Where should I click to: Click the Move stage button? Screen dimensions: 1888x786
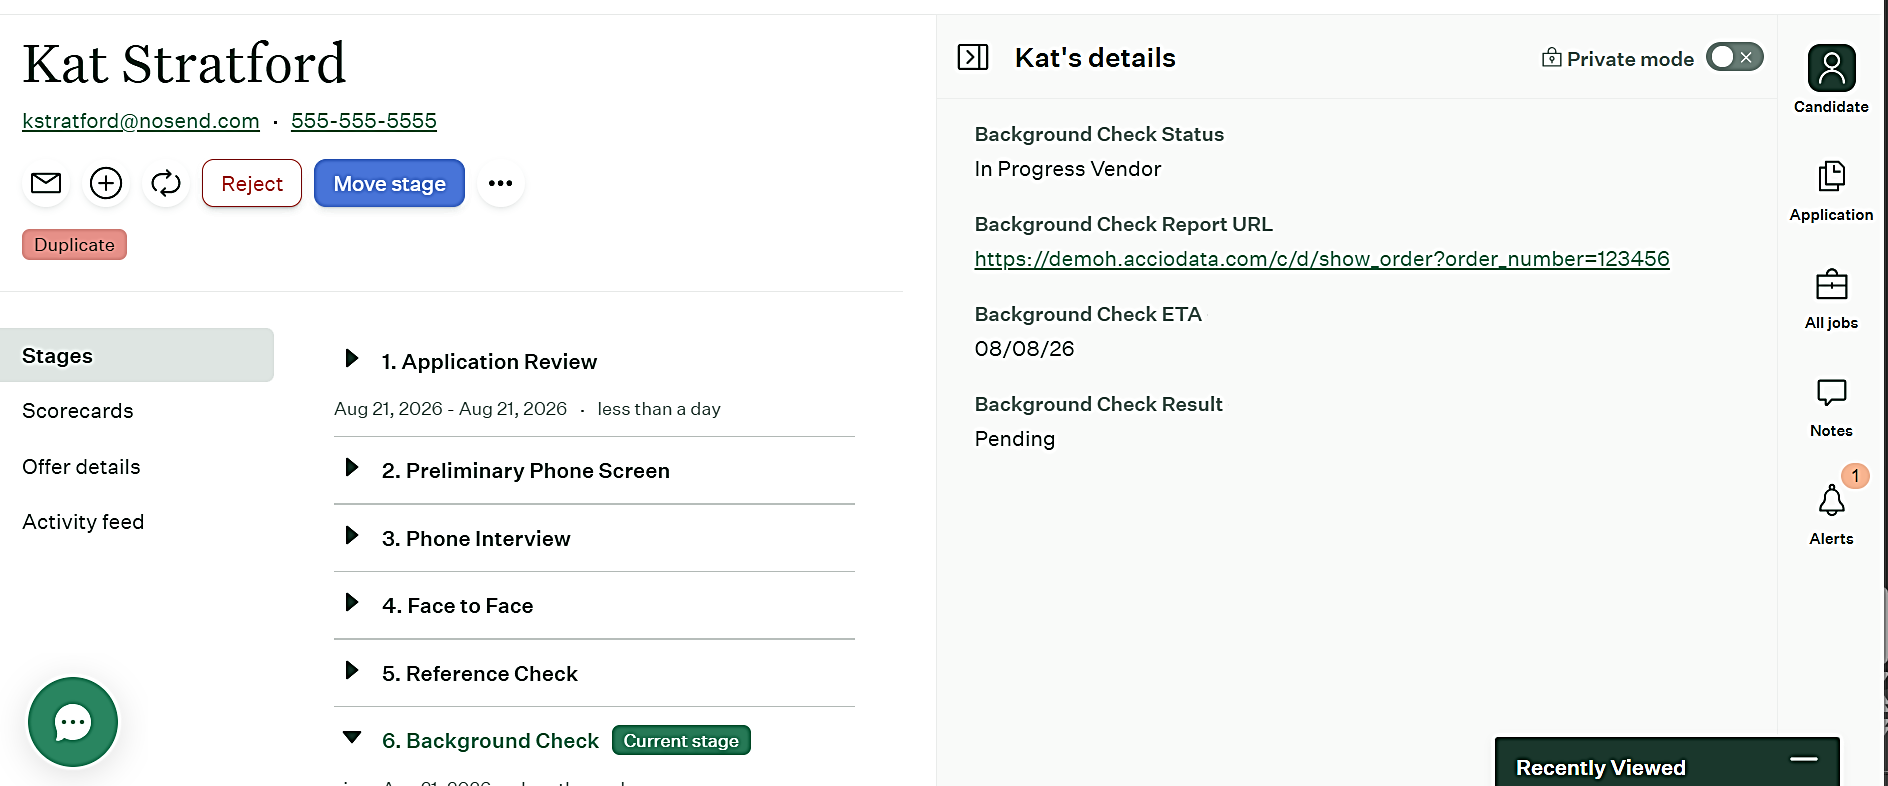pos(389,183)
